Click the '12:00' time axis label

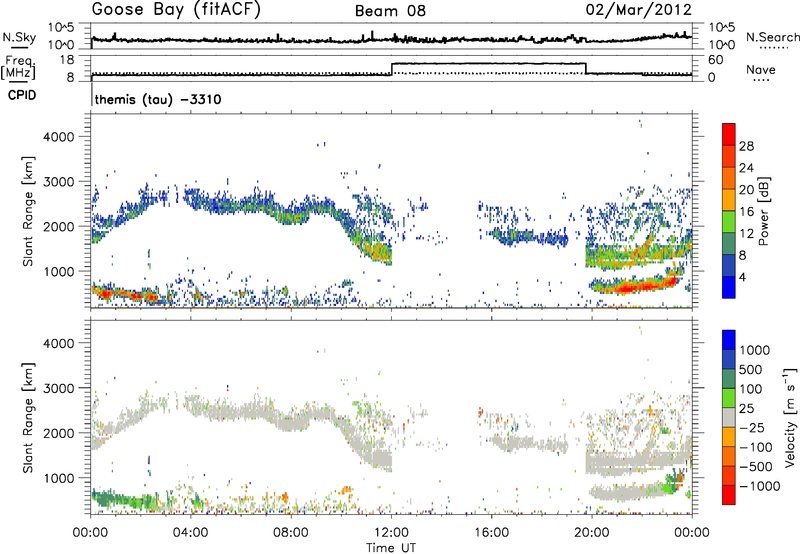point(391,533)
